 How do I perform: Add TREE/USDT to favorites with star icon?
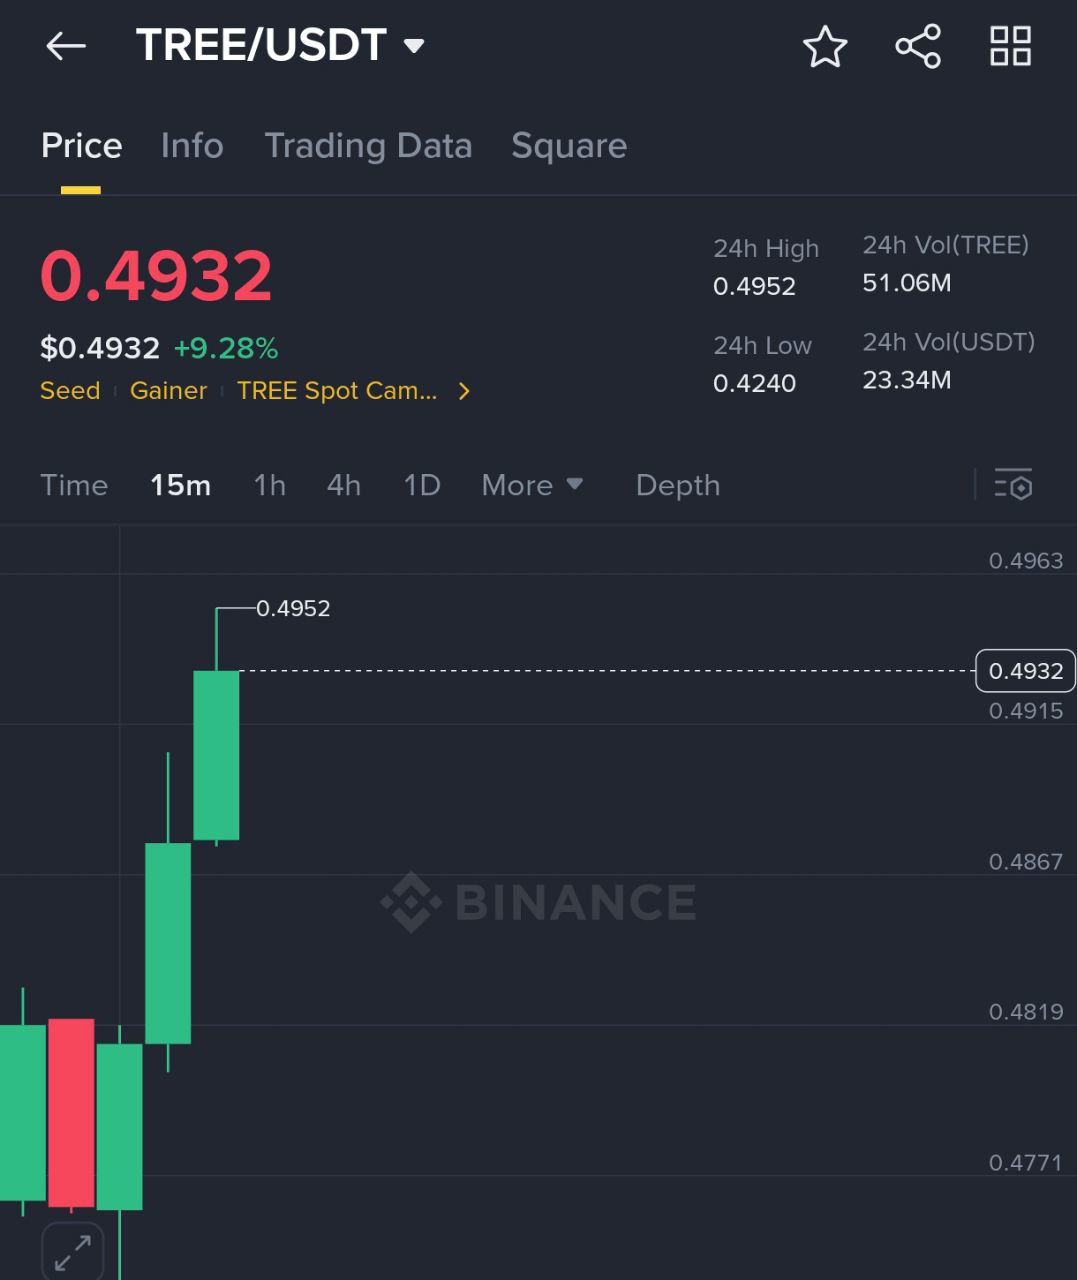pos(825,46)
